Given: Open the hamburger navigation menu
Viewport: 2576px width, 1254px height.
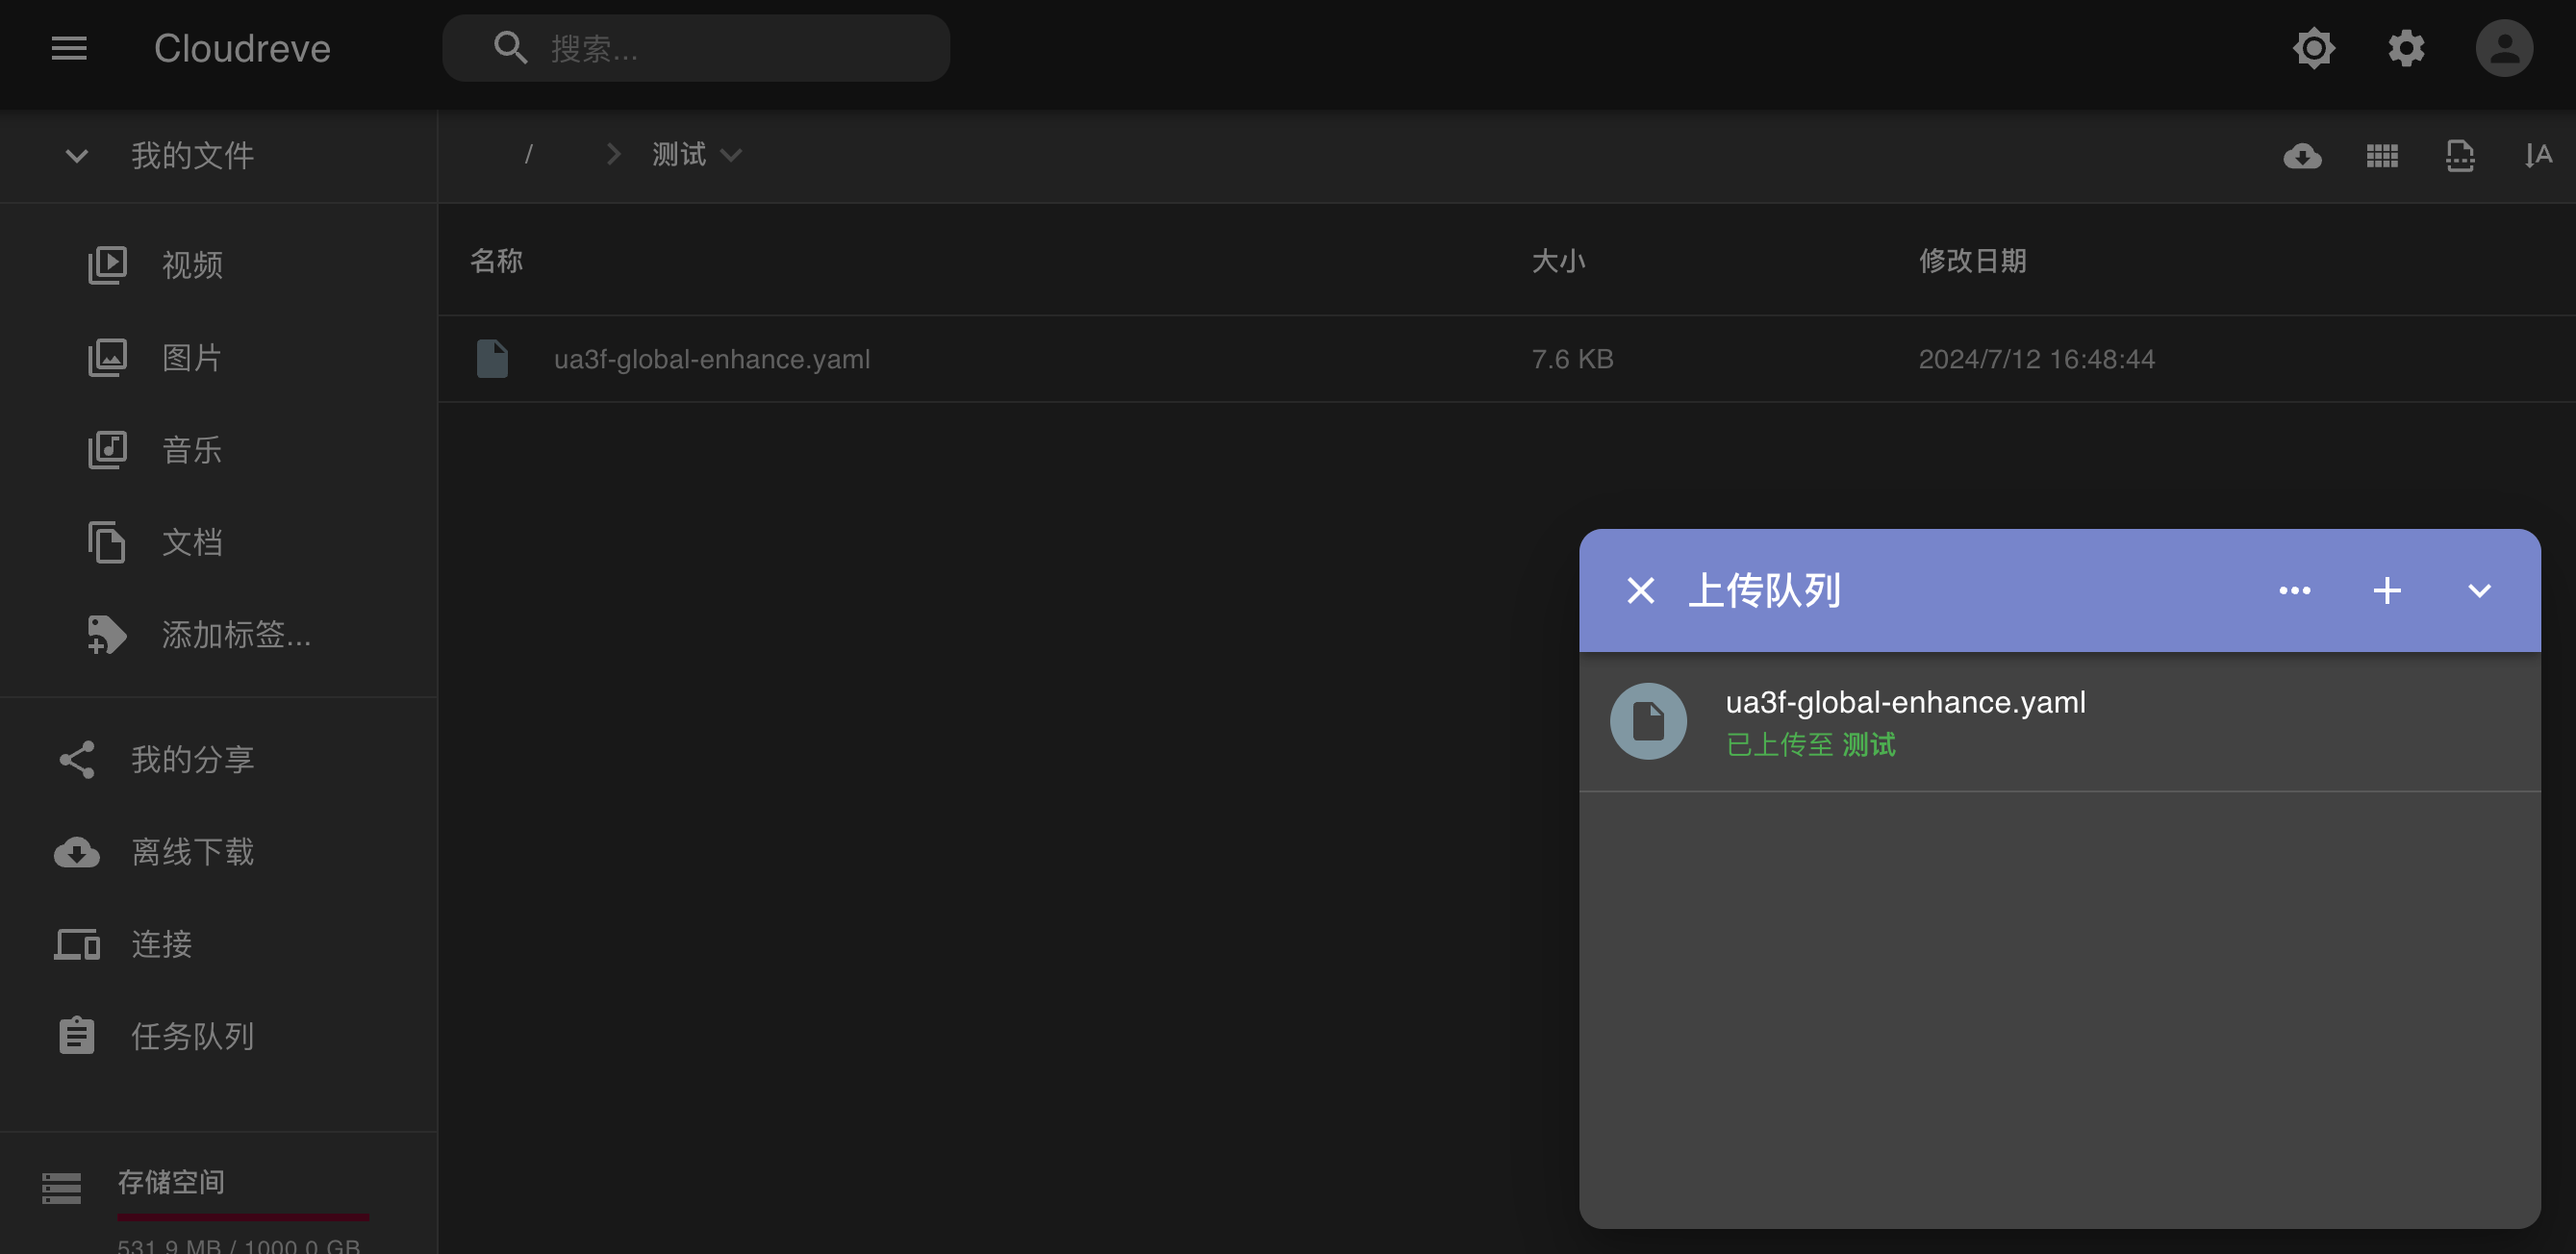Looking at the screenshot, I should (68, 48).
